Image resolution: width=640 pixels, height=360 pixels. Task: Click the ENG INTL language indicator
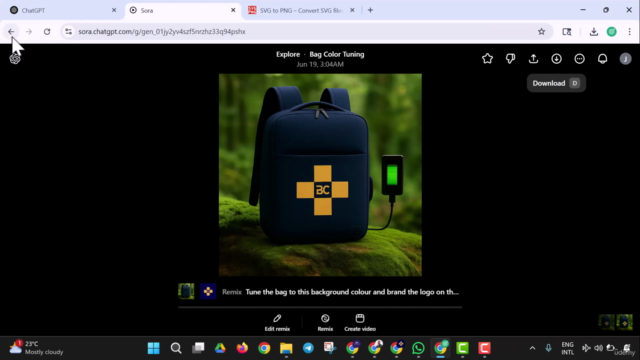pyautogui.click(x=567, y=348)
